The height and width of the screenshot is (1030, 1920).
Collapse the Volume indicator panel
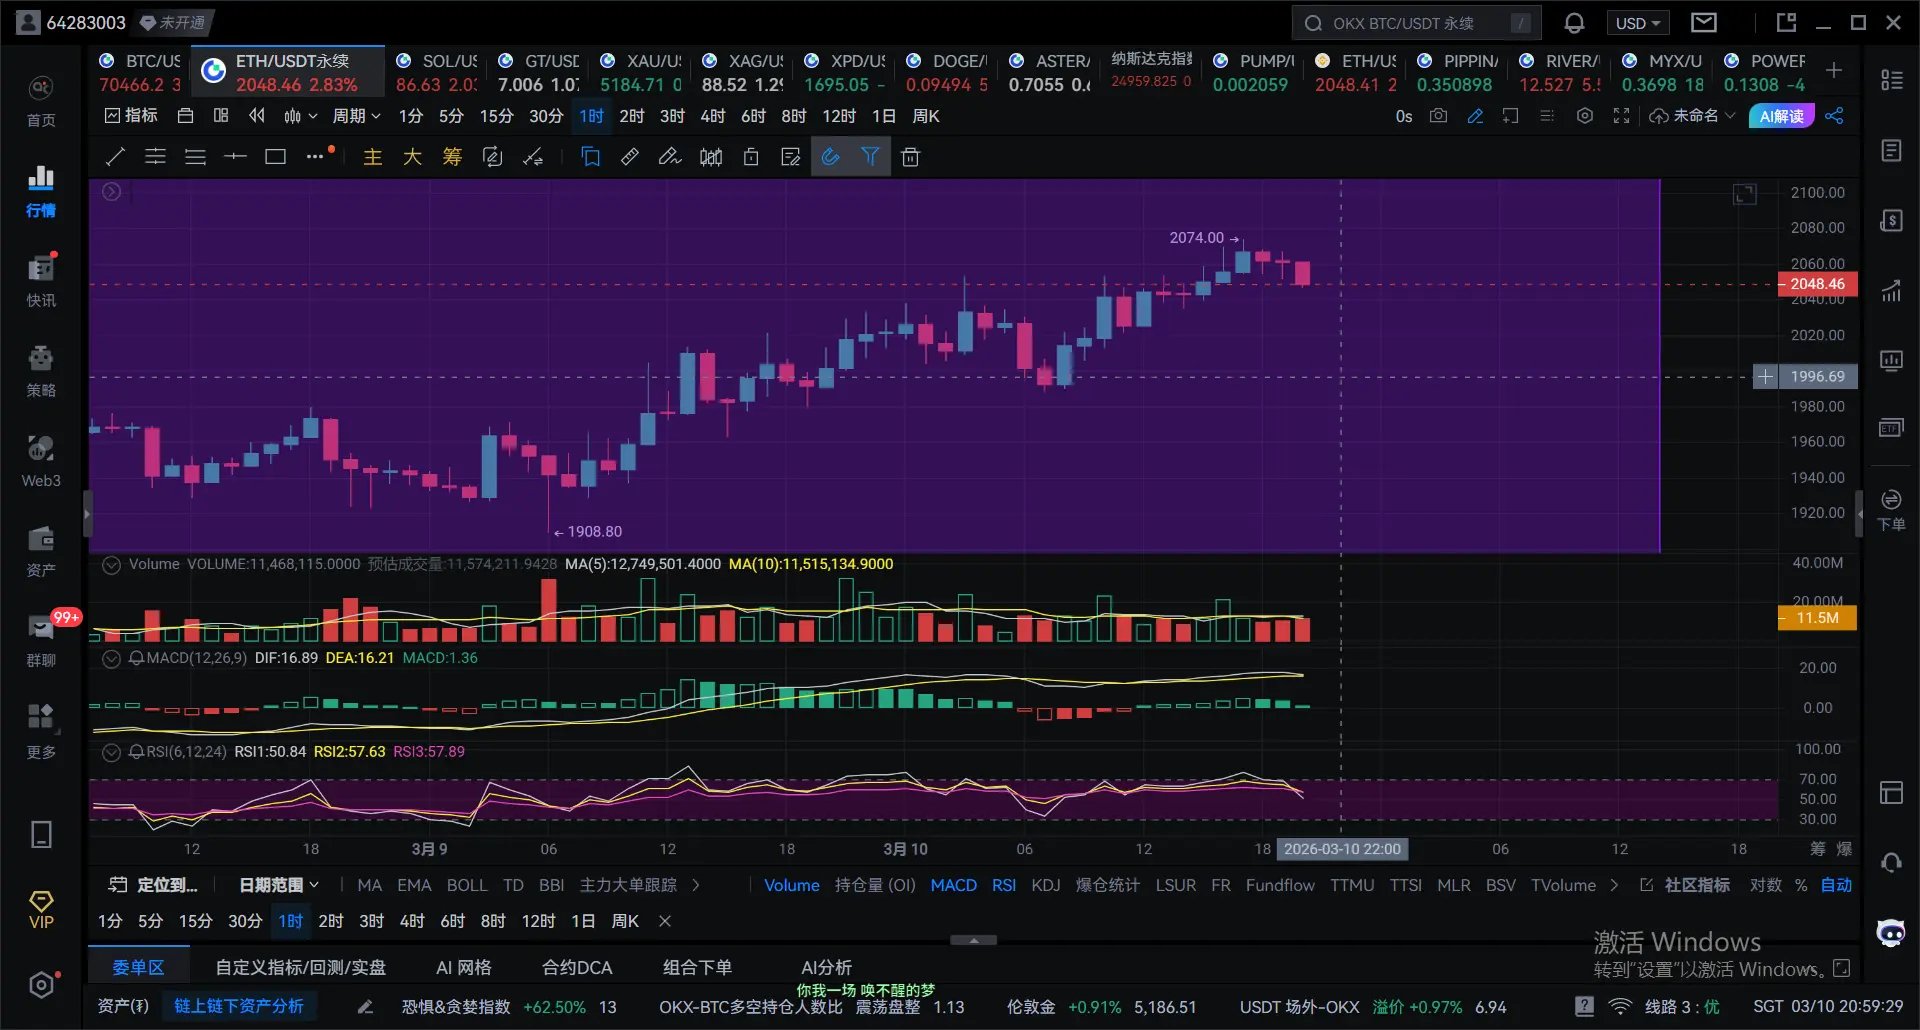[x=112, y=564]
